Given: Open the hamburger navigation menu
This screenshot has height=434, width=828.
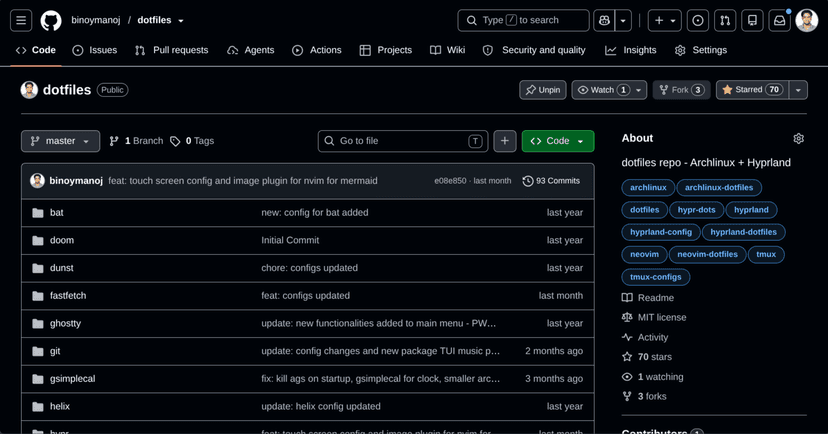Looking at the screenshot, I should pos(21,21).
